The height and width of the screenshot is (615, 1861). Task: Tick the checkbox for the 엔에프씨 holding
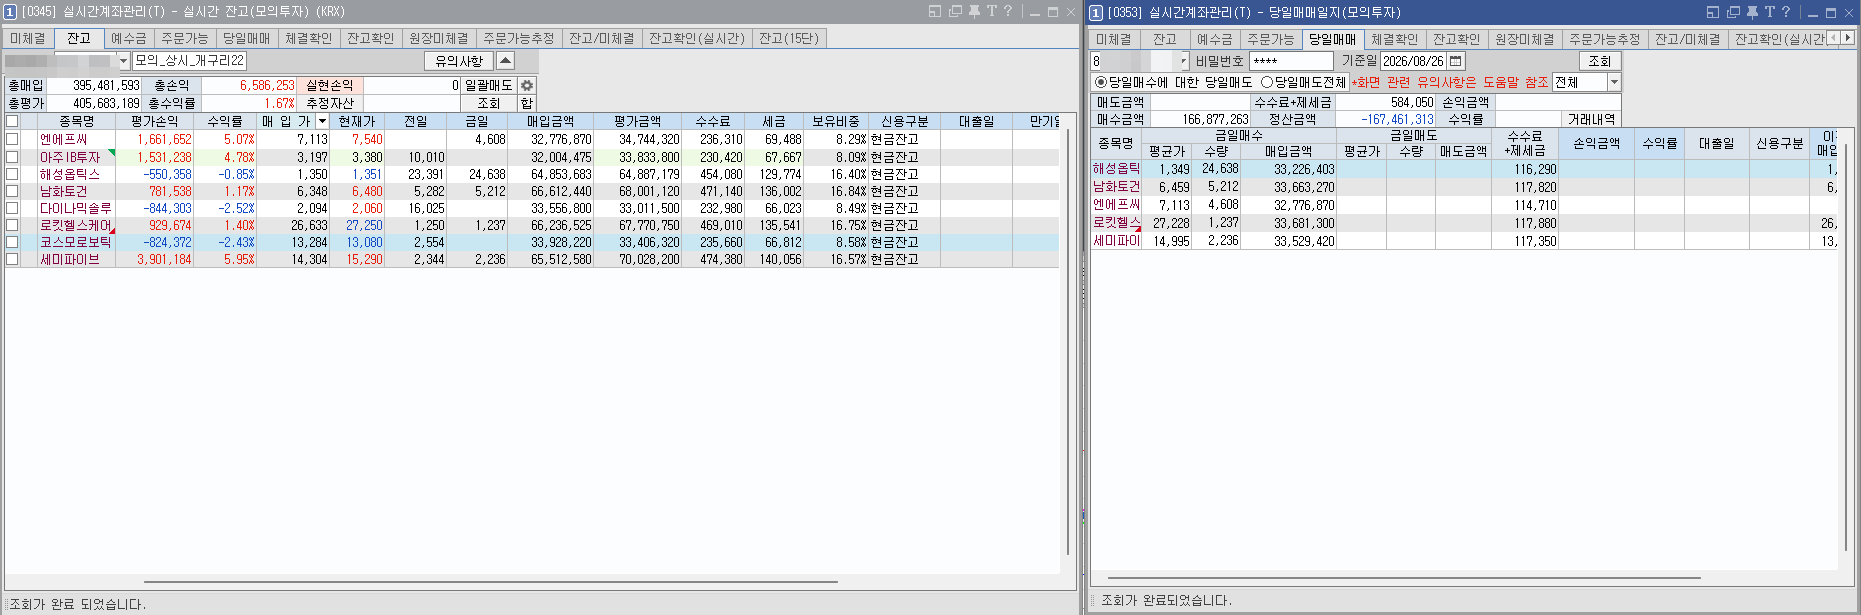(12, 140)
